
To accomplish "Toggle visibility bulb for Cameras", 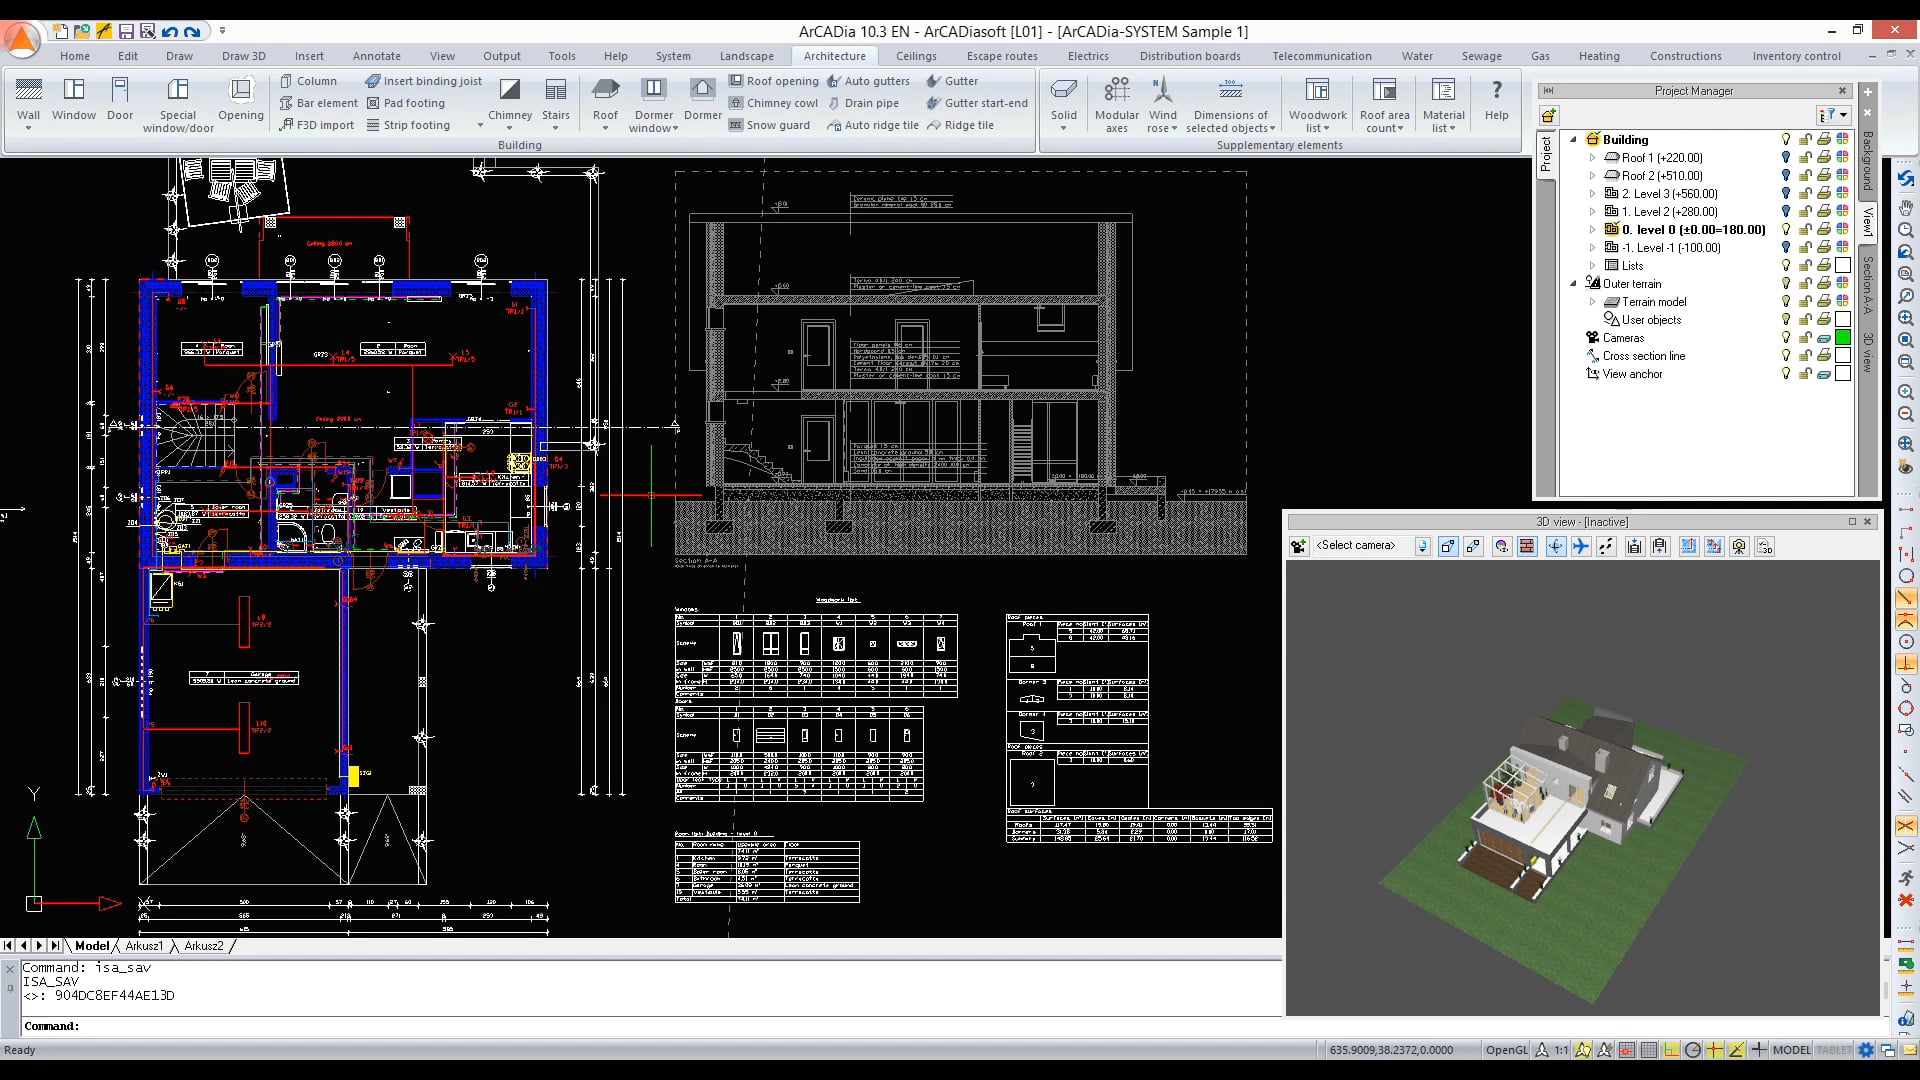I will (1786, 338).
